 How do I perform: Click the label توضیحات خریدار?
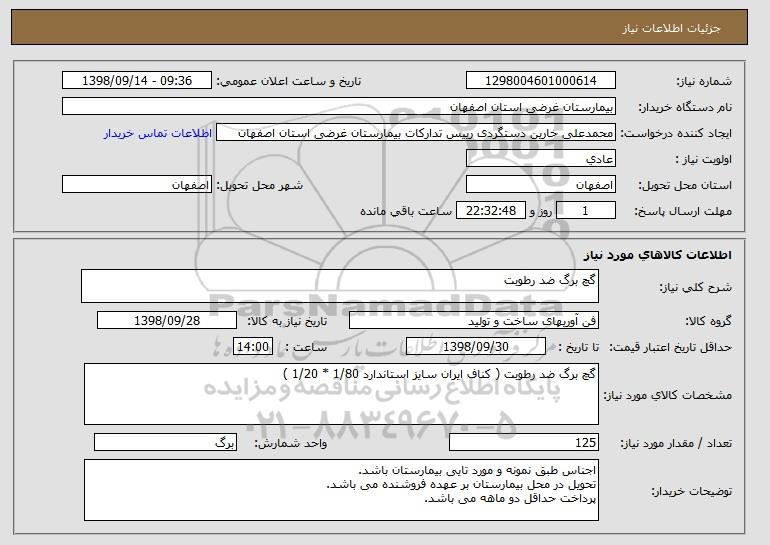click(x=691, y=491)
